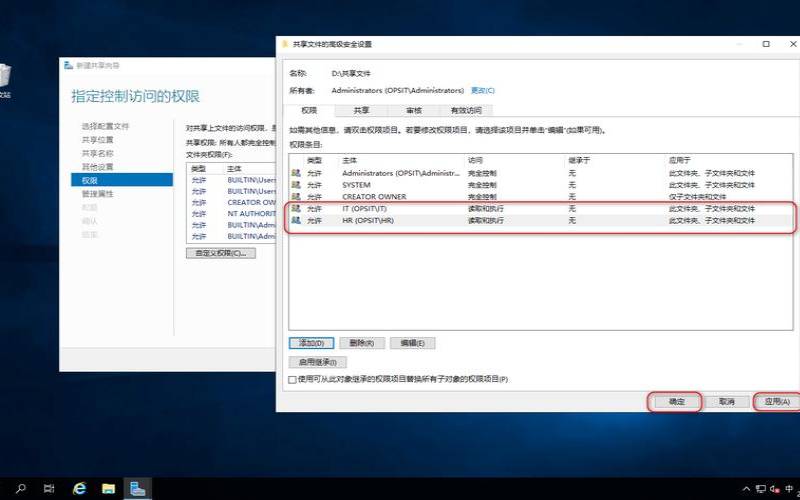This screenshot has width=800, height=500.
Task: Click the 中 input method indicator
Action: click(790, 488)
